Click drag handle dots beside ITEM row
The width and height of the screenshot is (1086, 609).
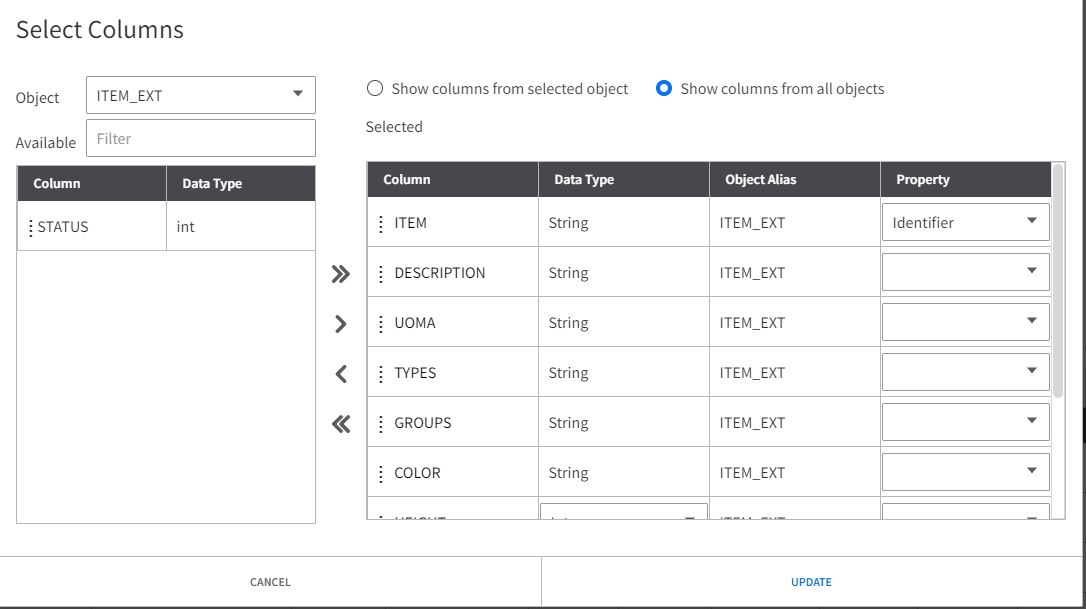[381, 224]
